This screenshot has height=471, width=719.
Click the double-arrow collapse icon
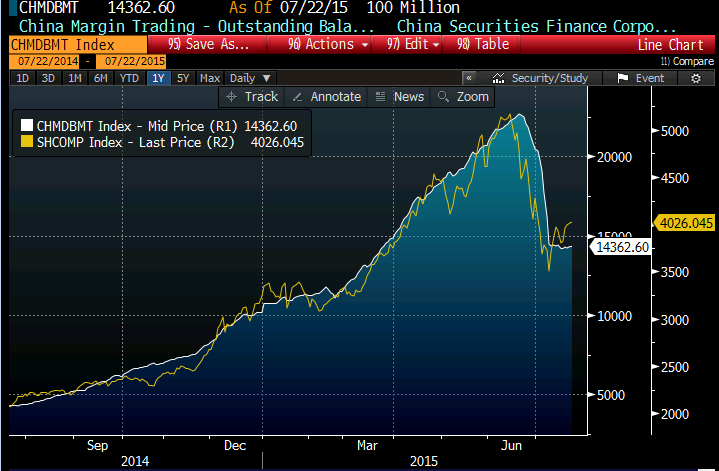pos(468,78)
